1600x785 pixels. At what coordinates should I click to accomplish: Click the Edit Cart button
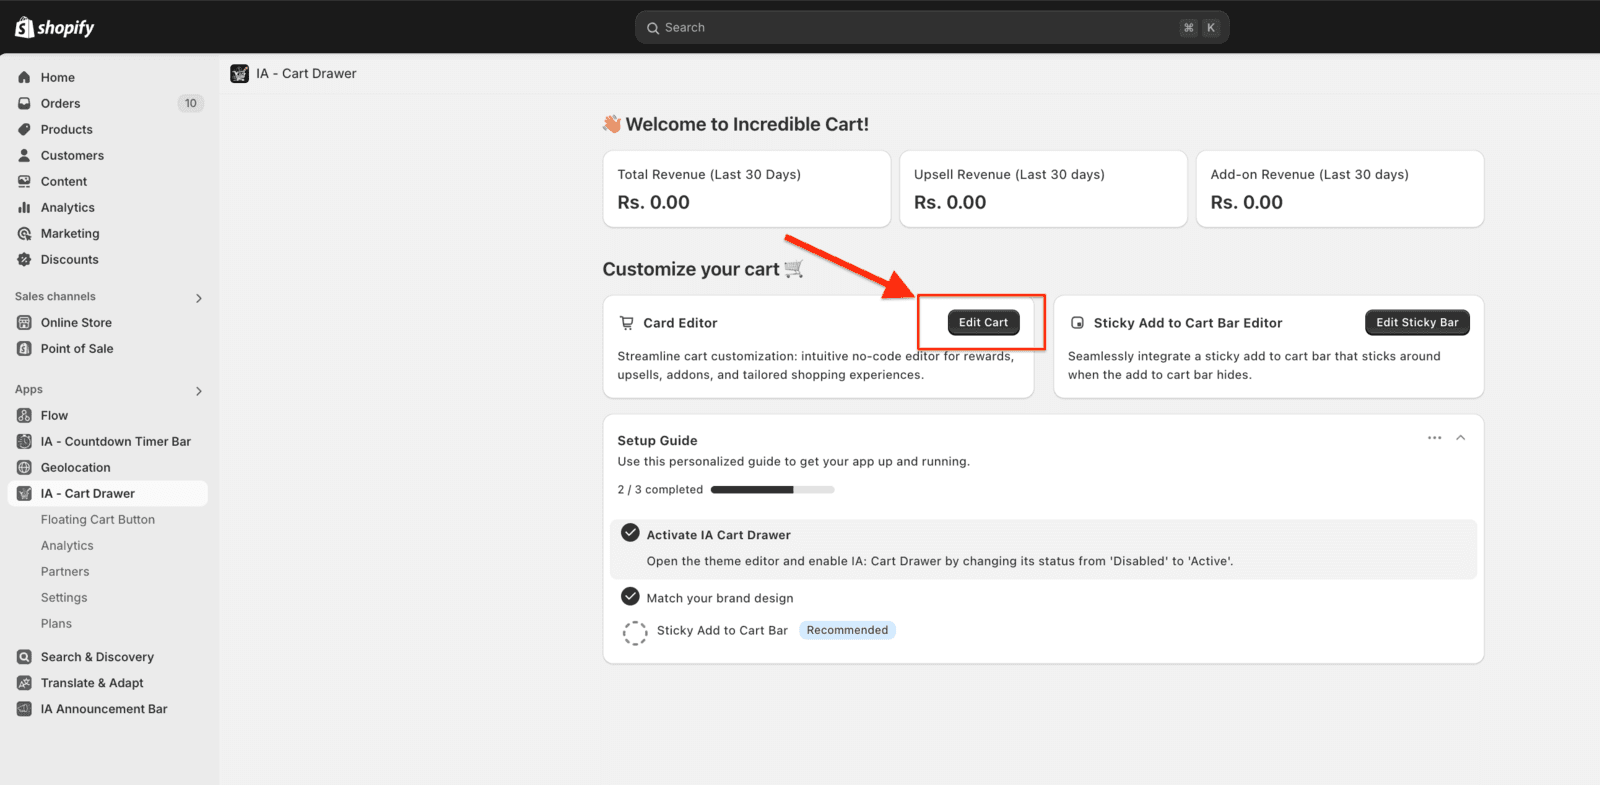click(x=984, y=322)
